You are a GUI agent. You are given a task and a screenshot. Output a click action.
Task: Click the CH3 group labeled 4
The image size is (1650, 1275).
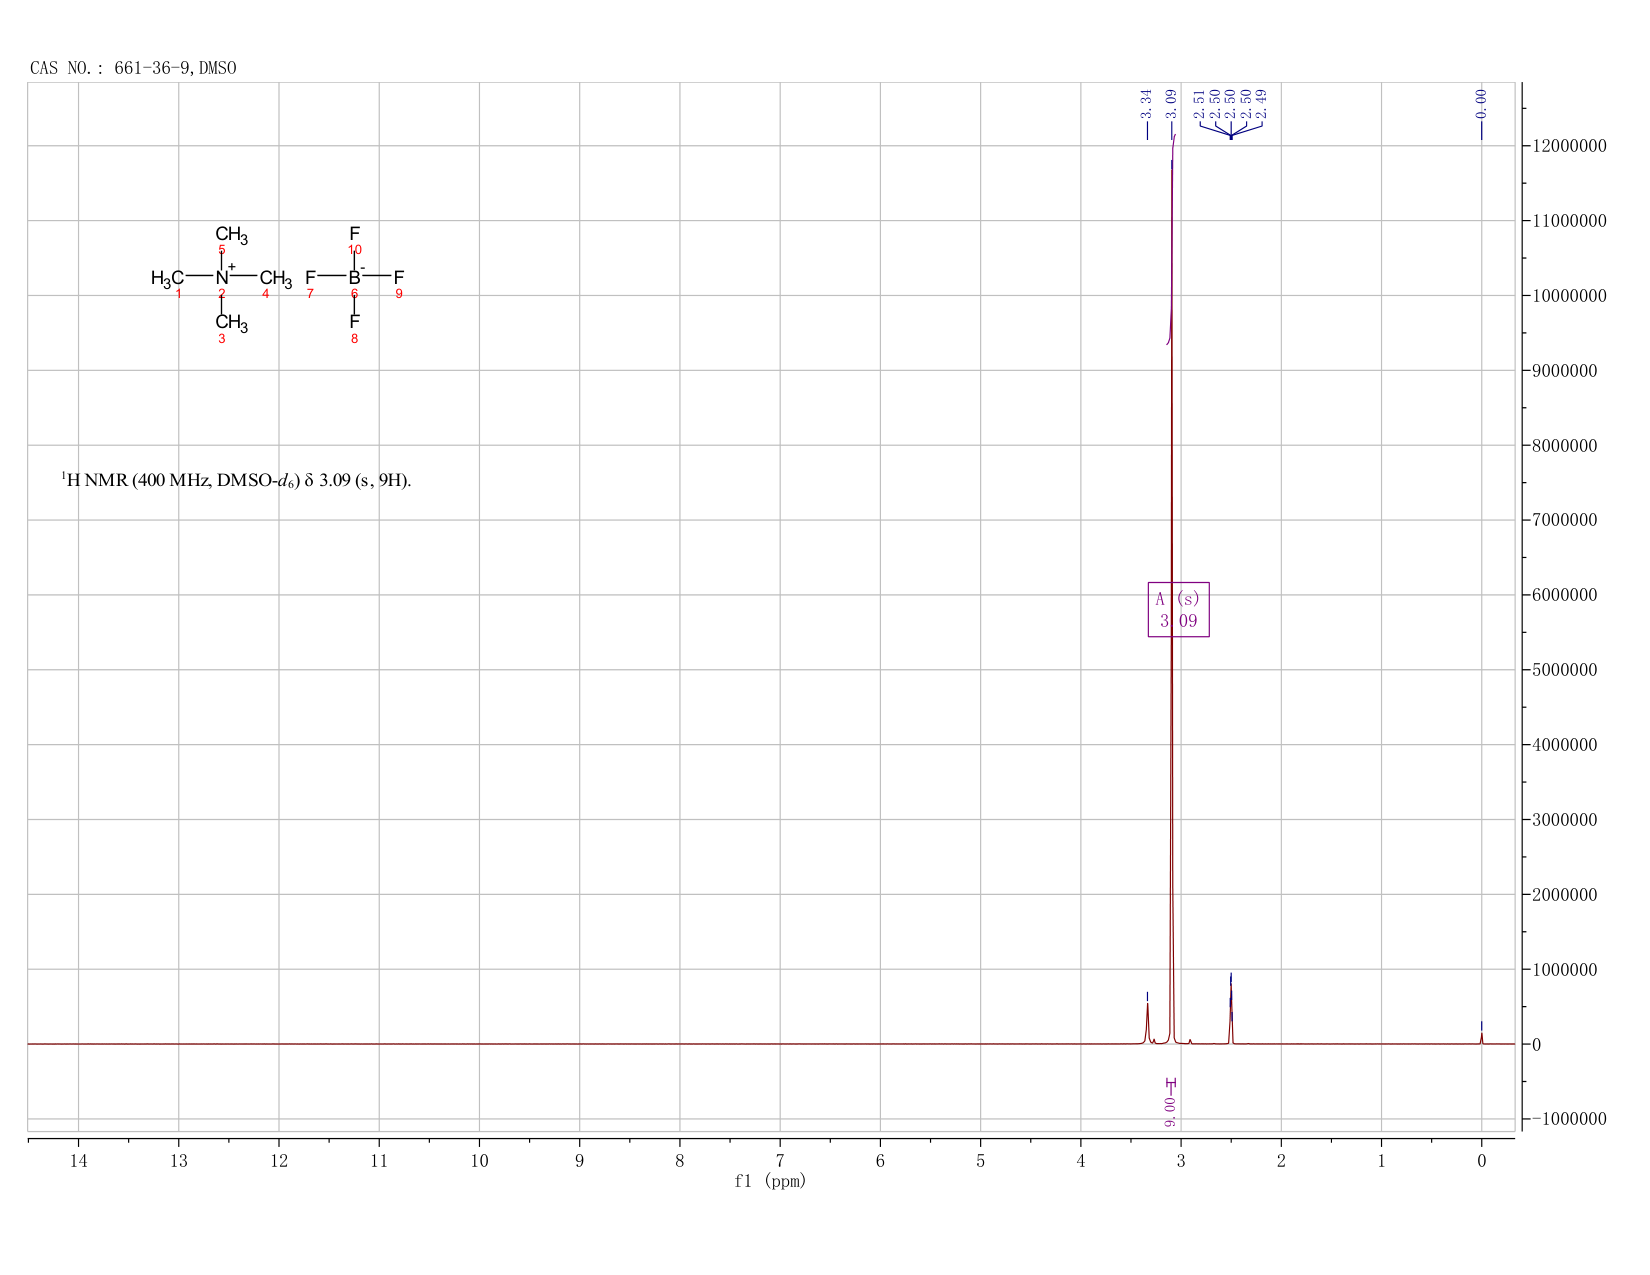[276, 278]
